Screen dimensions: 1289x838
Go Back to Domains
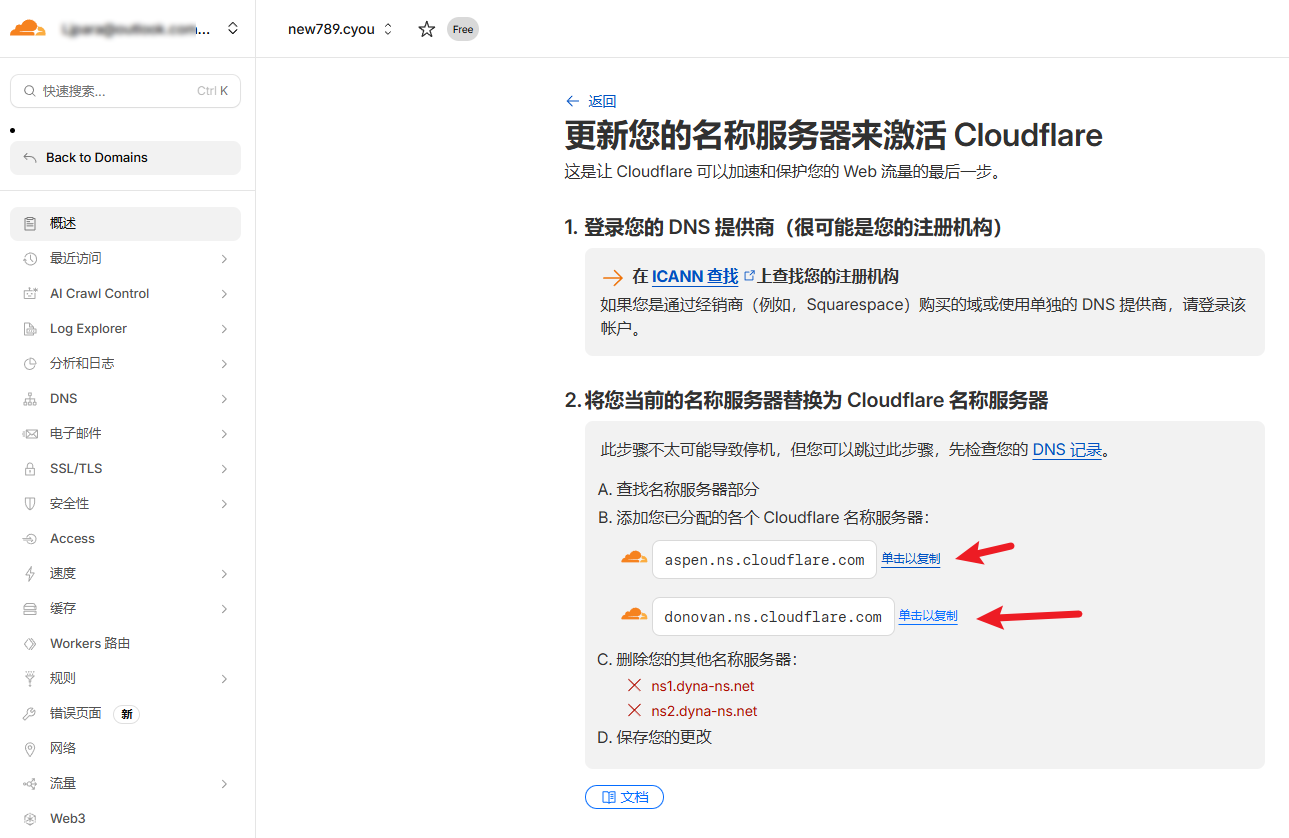tap(125, 158)
